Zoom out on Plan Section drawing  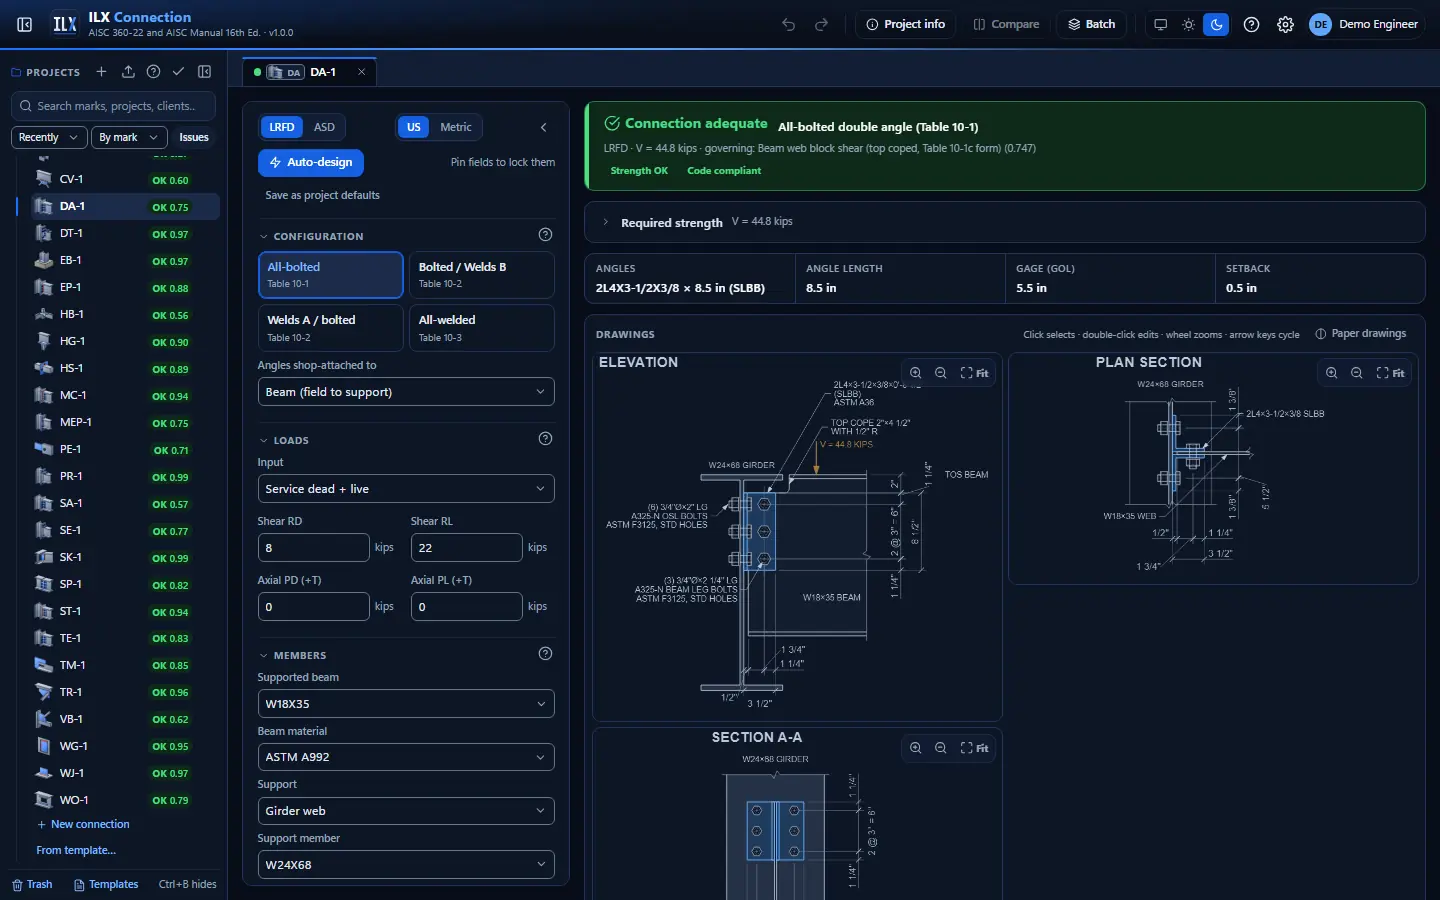[1356, 373]
